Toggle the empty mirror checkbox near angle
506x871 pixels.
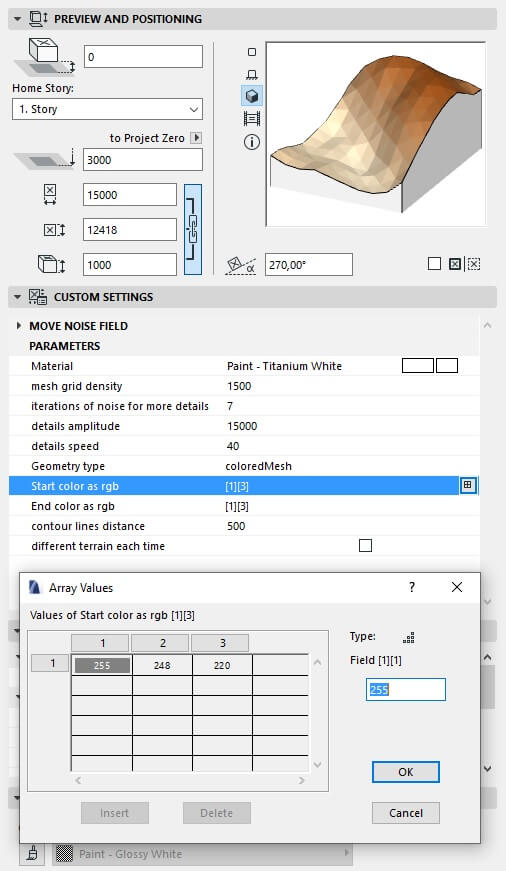[434, 264]
